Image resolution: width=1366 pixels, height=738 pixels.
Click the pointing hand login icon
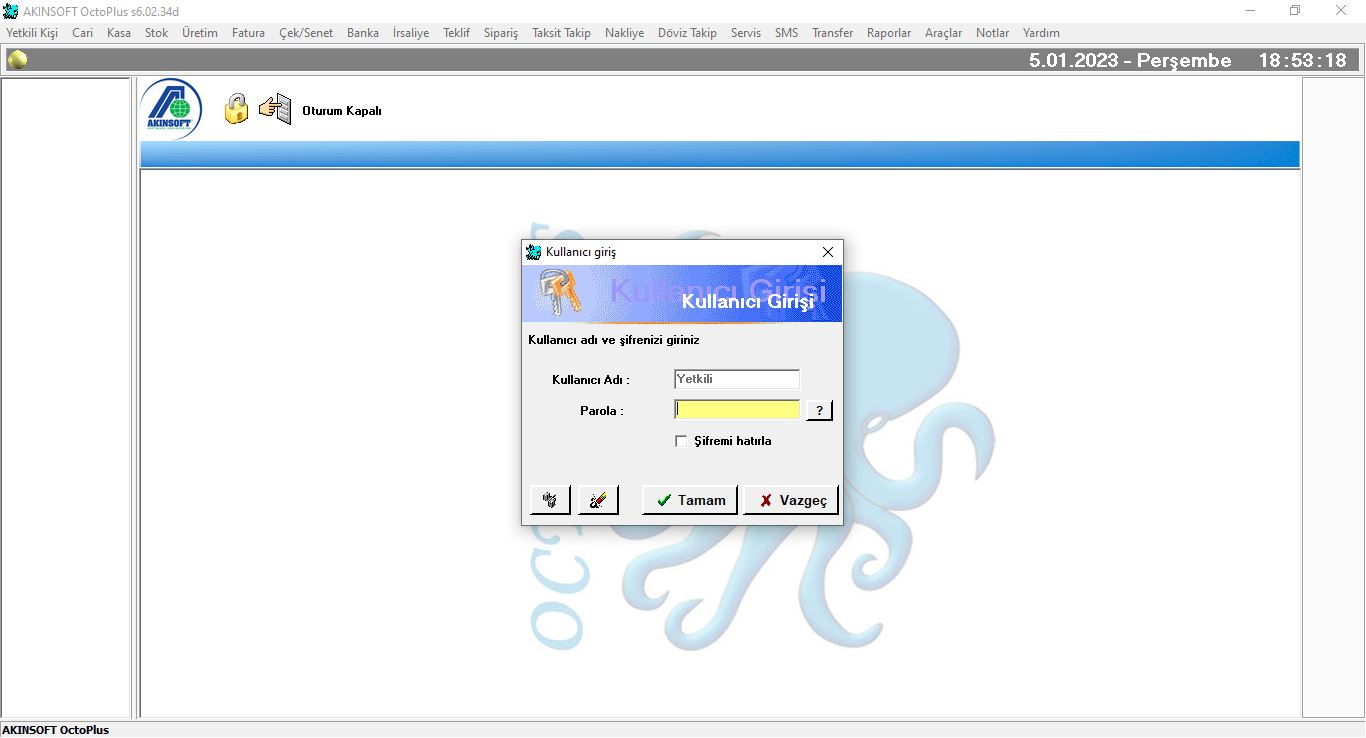[x=275, y=108]
